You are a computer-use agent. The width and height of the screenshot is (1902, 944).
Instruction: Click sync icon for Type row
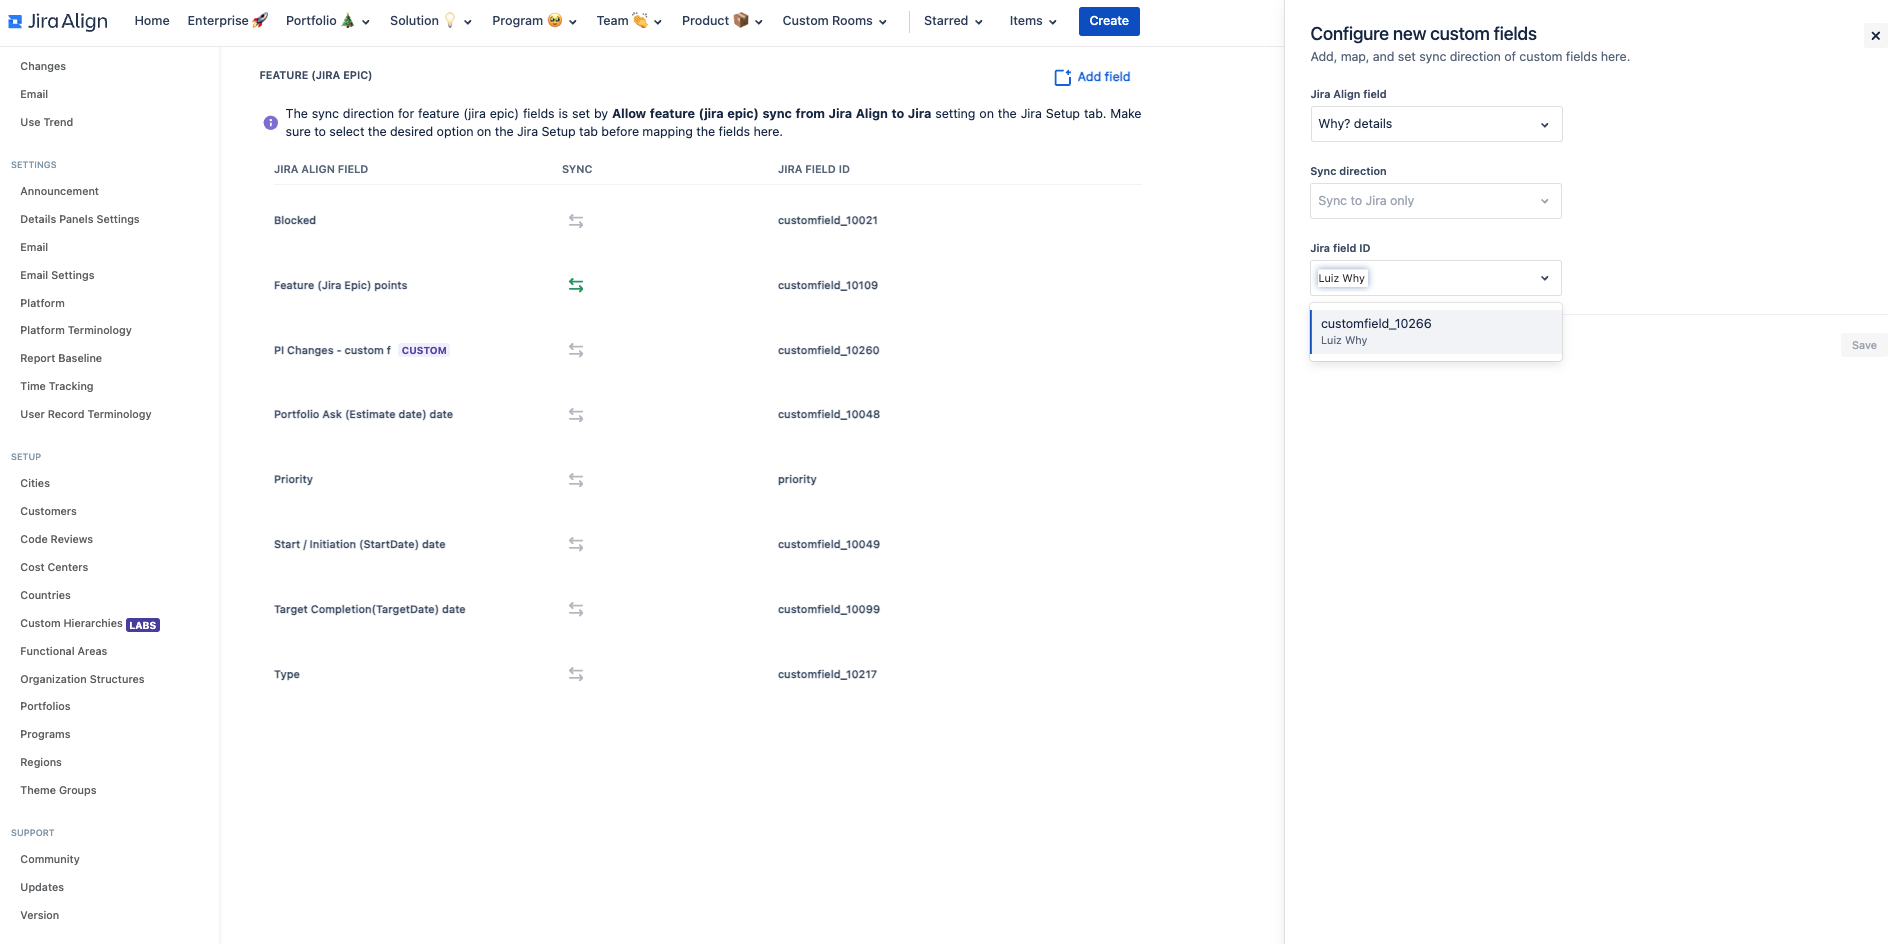[576, 675]
